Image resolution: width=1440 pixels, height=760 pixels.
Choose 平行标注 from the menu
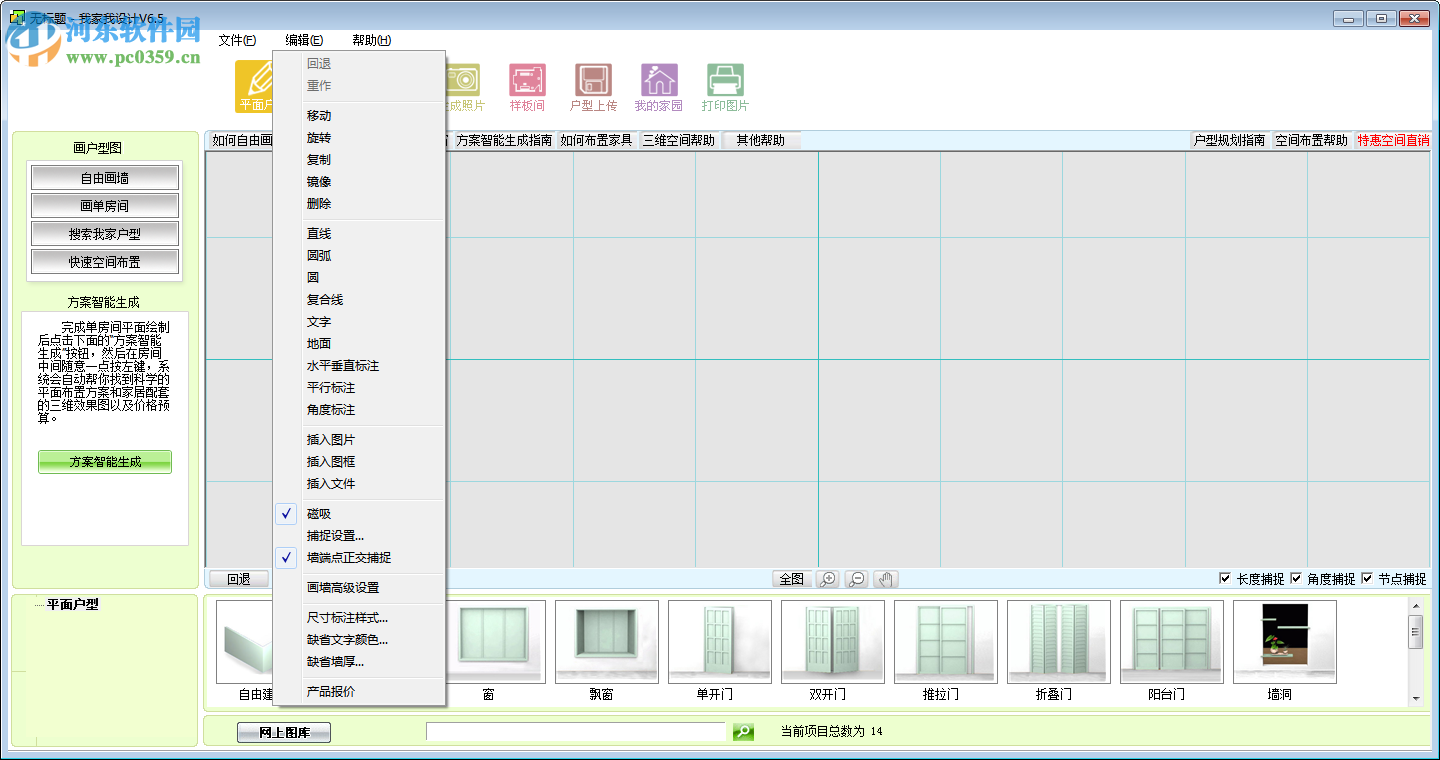click(360, 388)
